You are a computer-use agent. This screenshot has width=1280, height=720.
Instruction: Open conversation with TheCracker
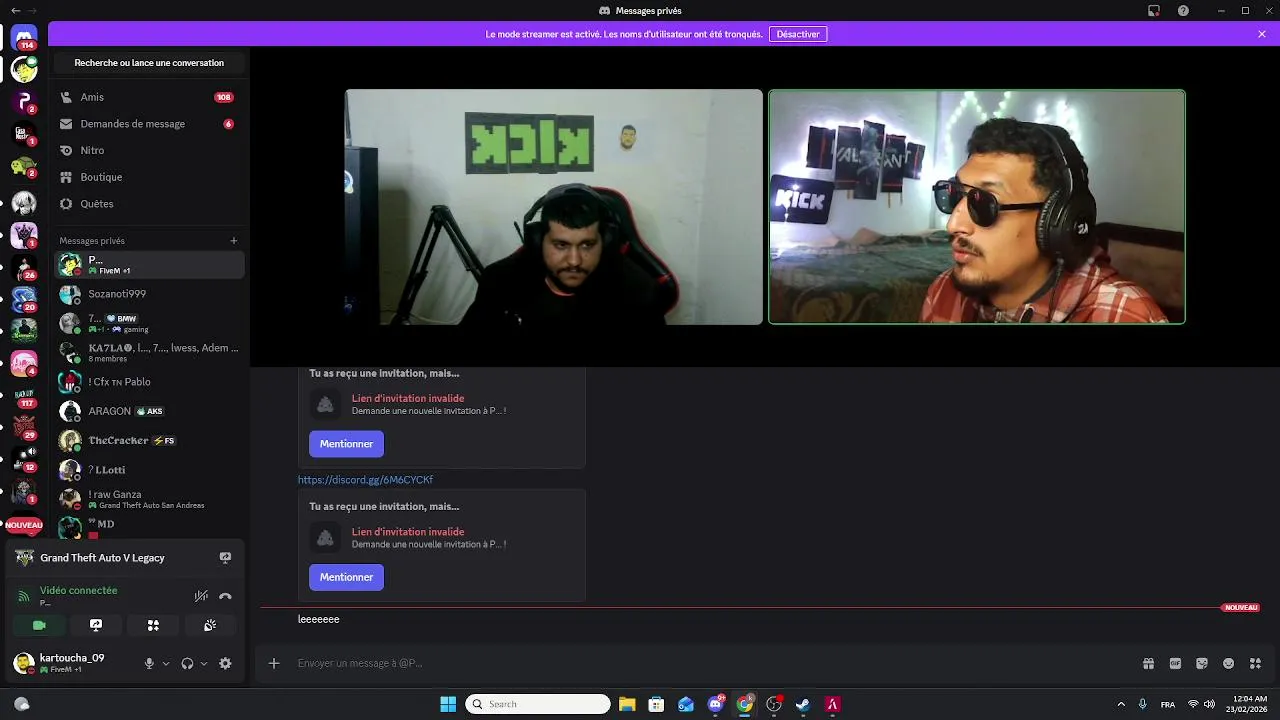tap(149, 440)
